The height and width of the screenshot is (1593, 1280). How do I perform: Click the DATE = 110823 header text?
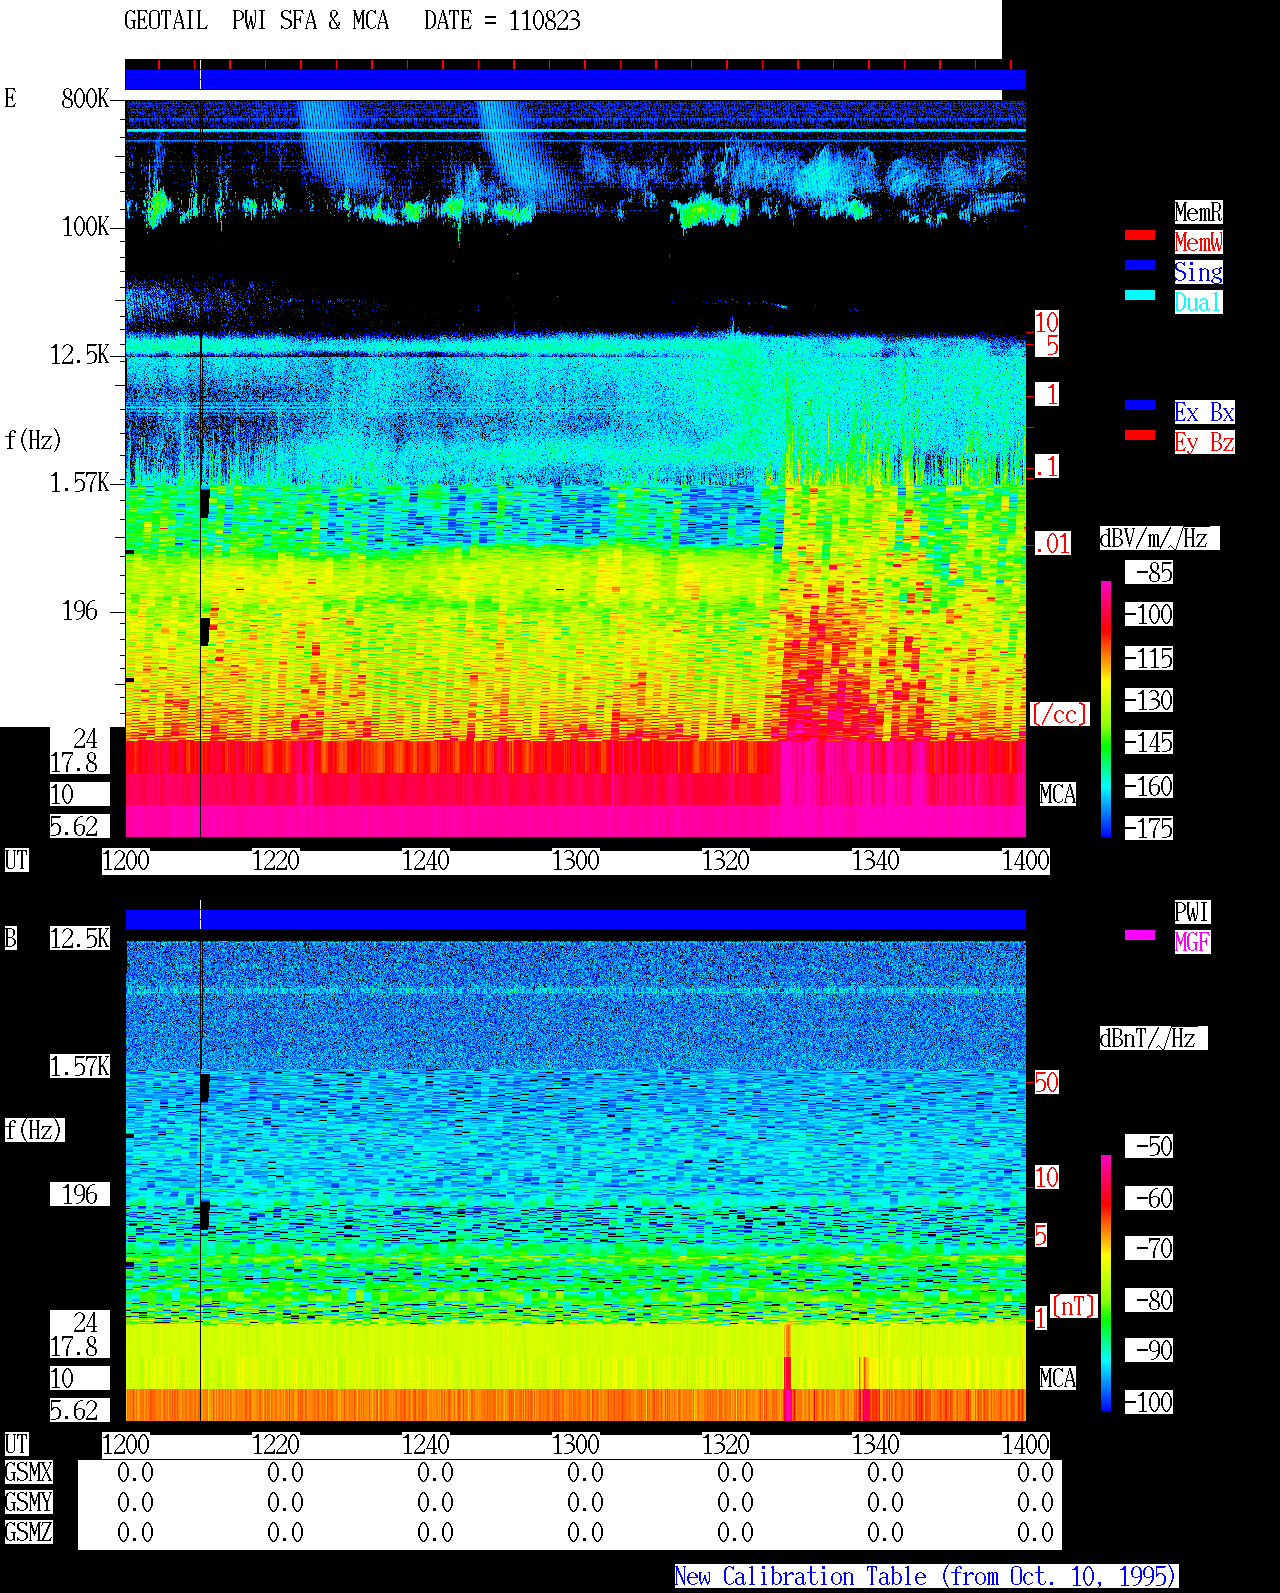click(502, 21)
